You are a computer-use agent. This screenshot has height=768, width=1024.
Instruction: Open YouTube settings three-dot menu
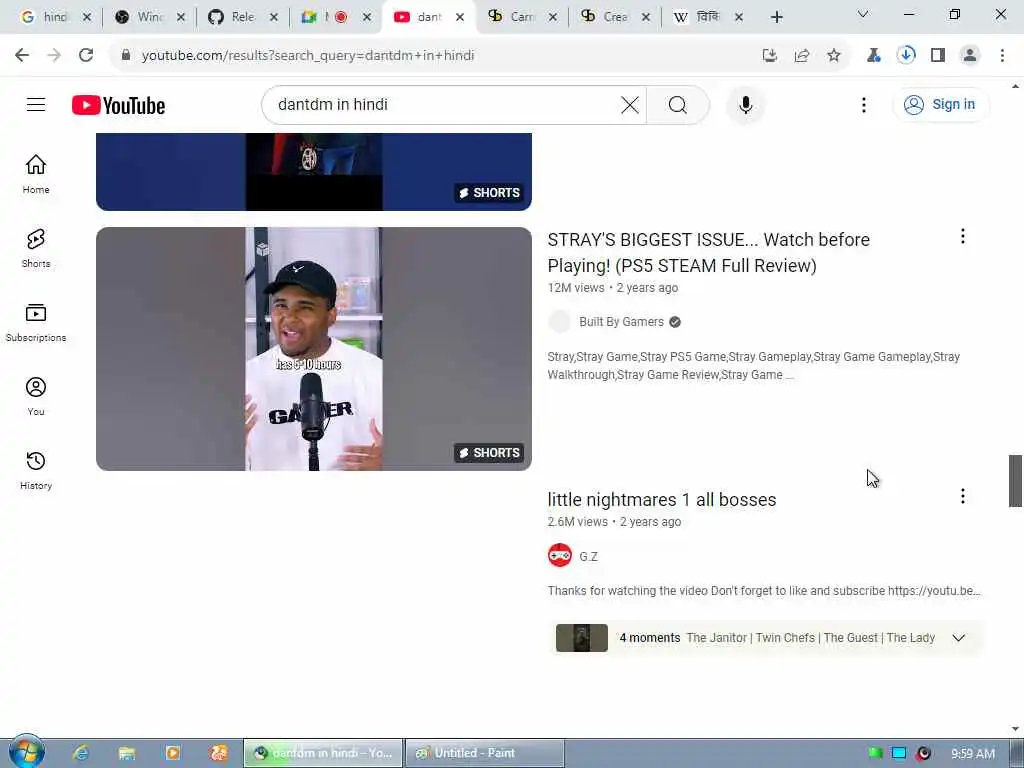pos(863,104)
